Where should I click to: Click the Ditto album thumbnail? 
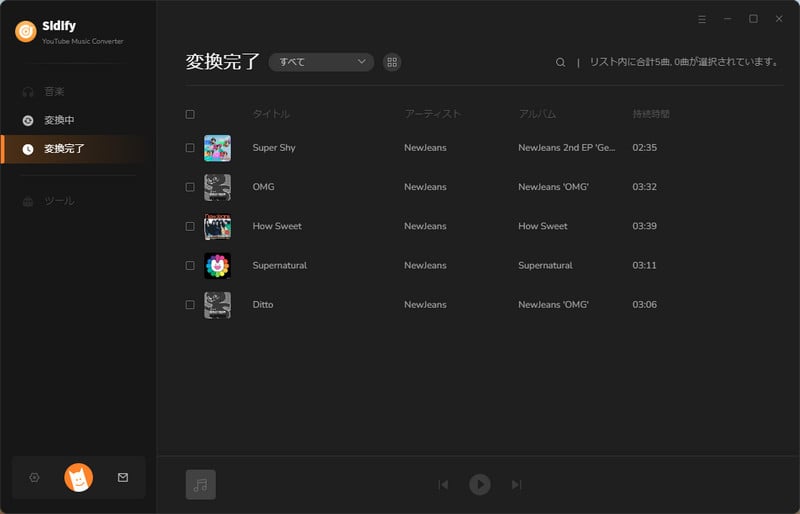[217, 305]
